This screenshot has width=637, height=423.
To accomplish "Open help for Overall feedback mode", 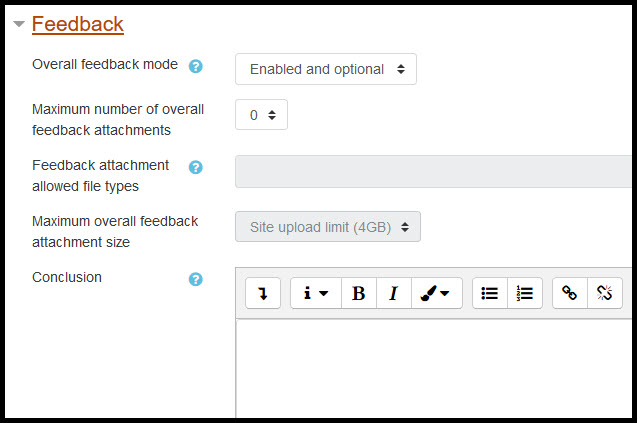I will coord(195,66).
